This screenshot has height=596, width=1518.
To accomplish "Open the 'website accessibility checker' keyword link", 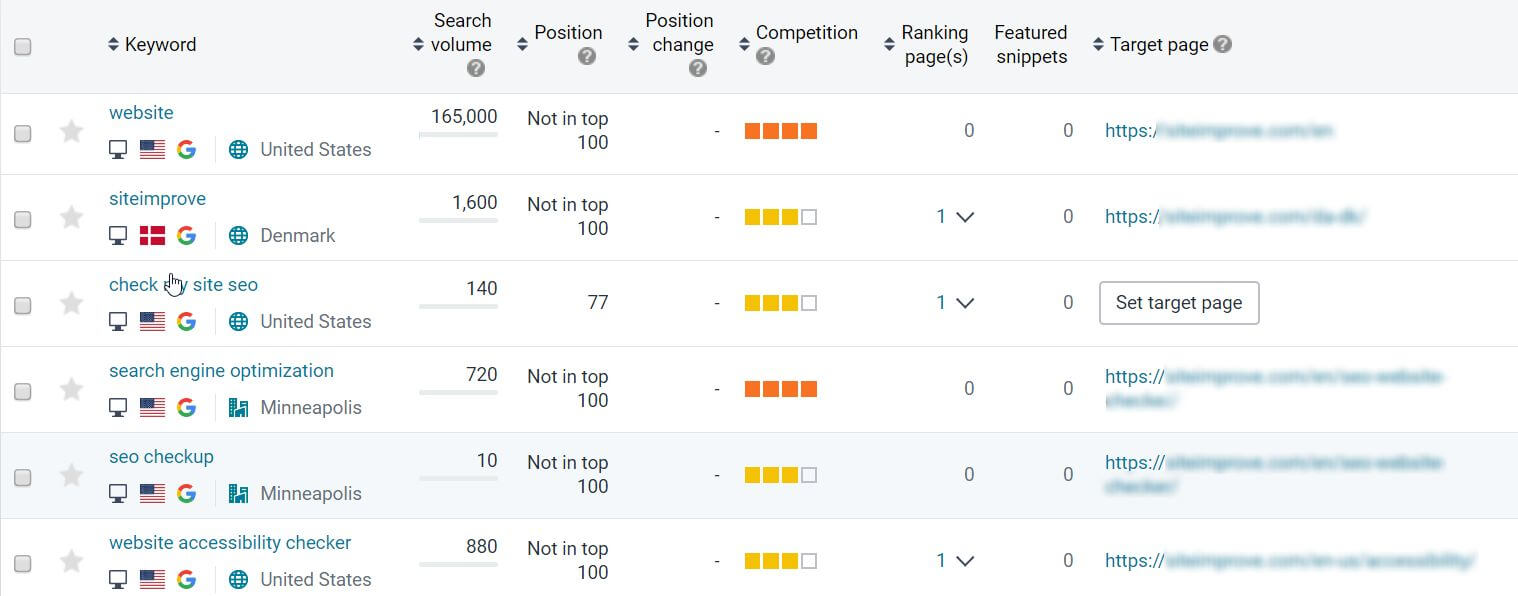I will tap(230, 543).
